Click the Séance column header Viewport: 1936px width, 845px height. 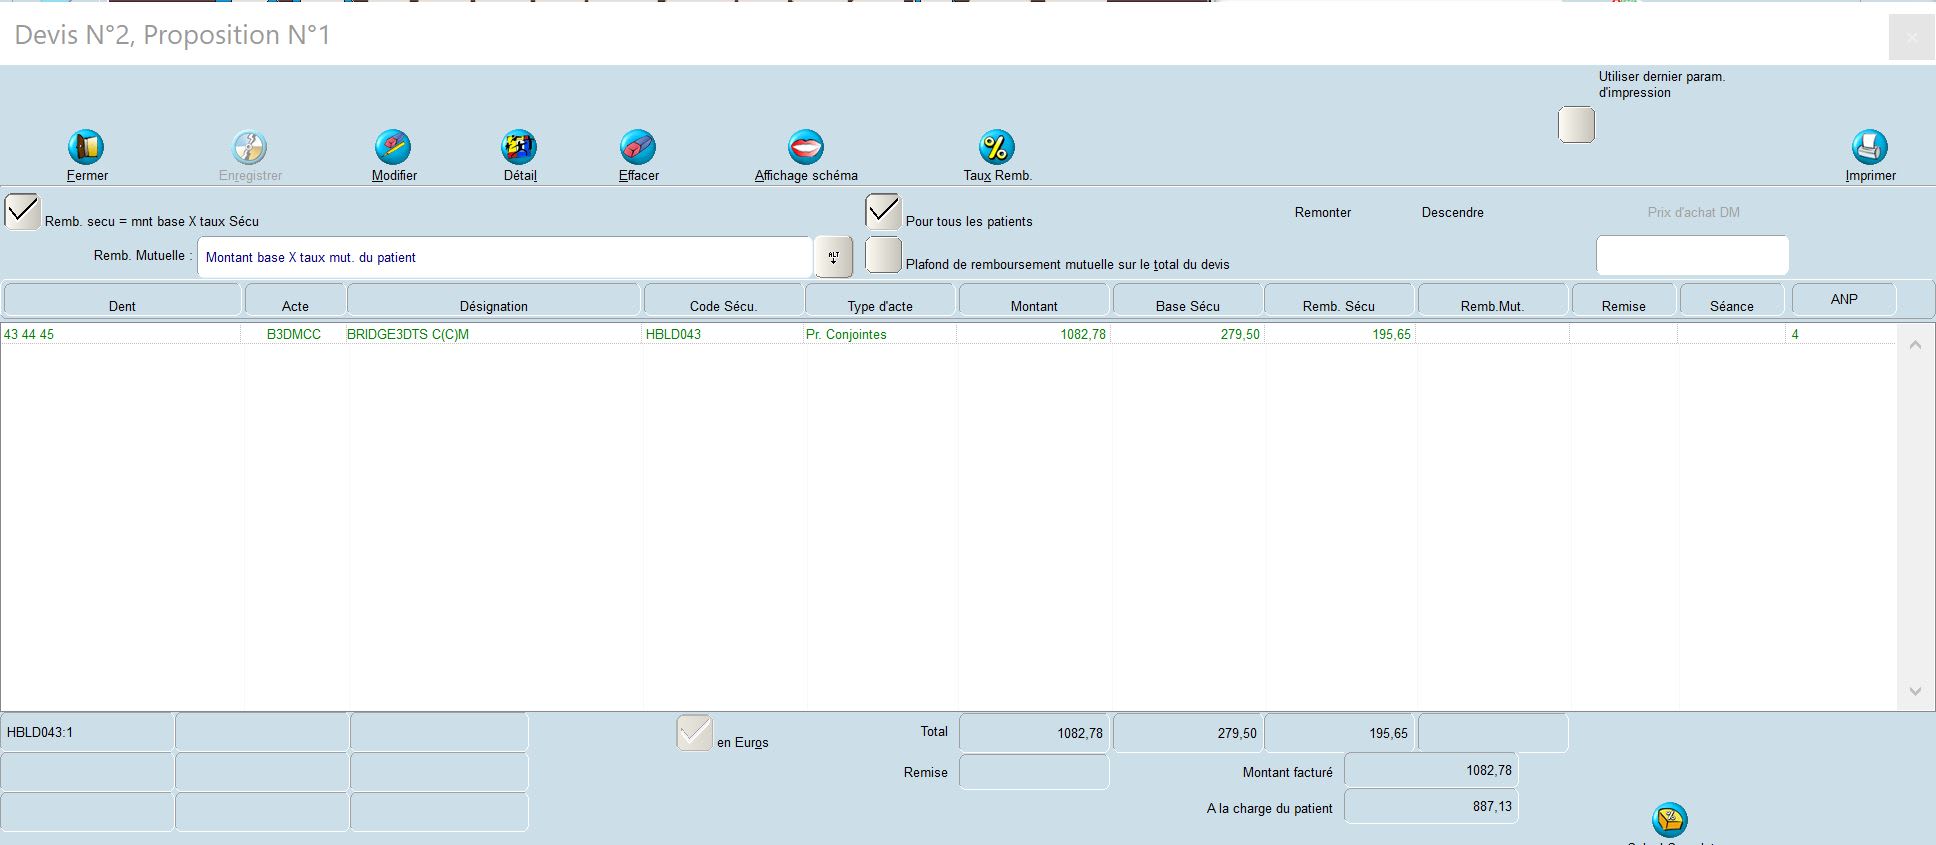point(1731,300)
